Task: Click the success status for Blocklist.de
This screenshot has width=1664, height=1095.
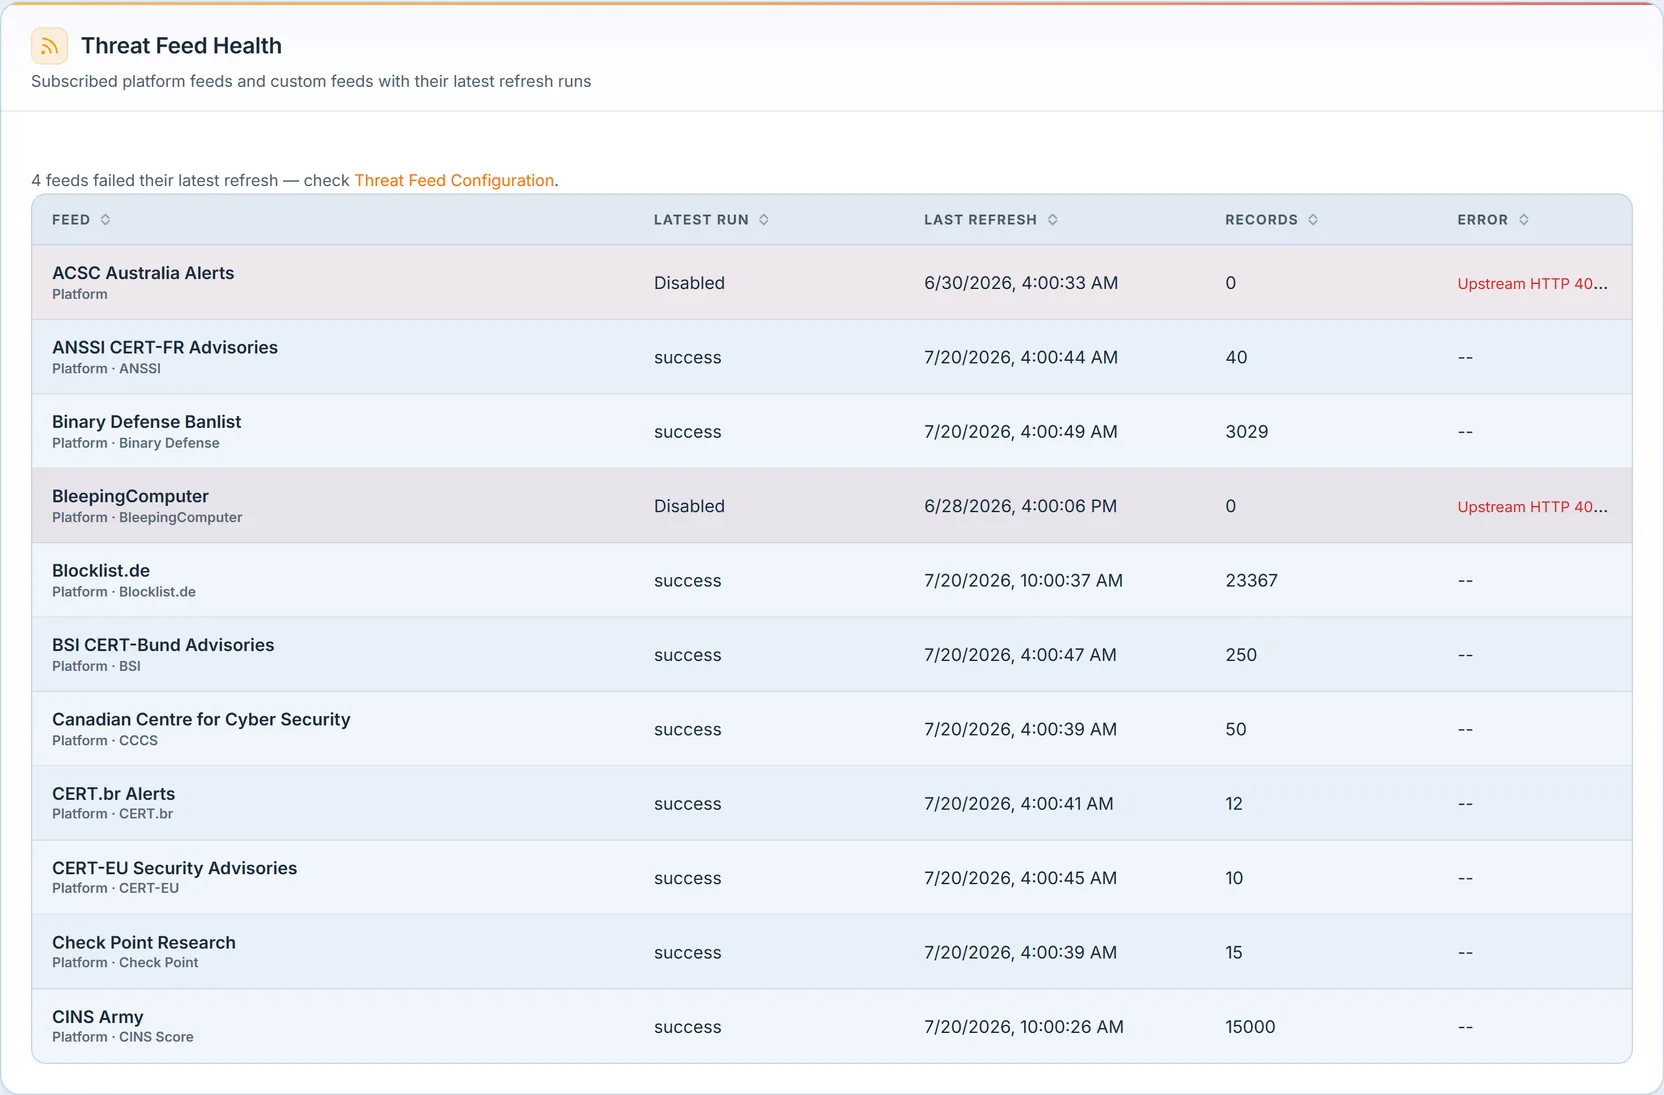Action: (x=687, y=581)
